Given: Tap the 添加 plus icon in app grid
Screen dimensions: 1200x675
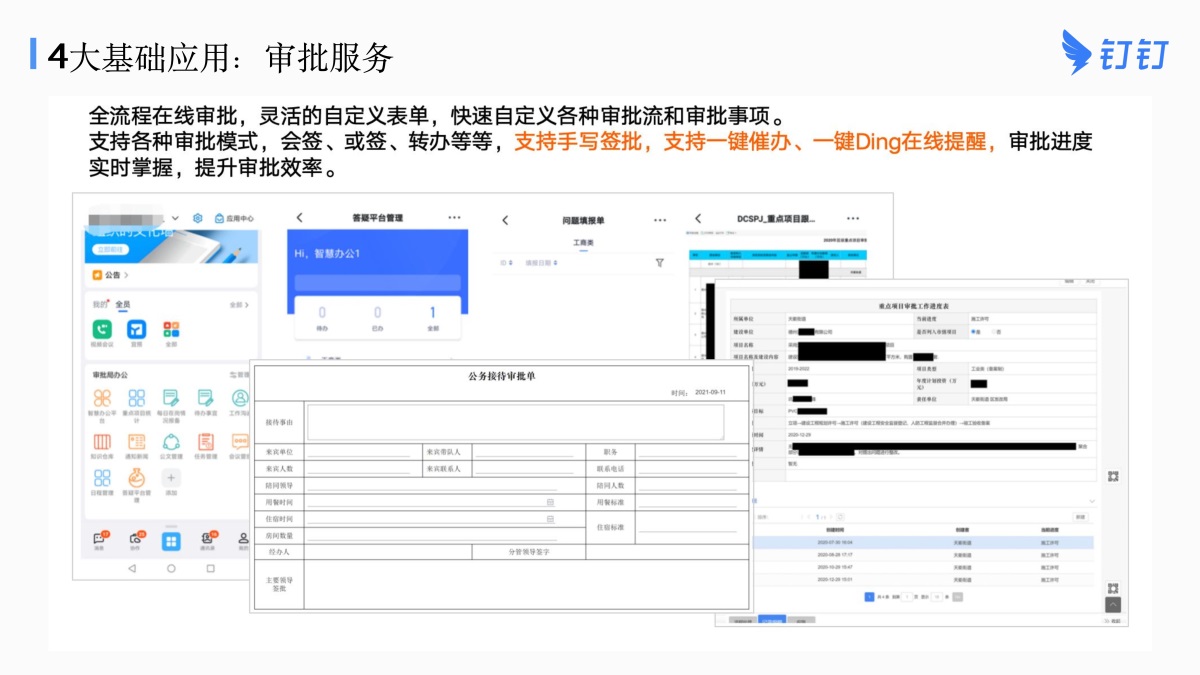Looking at the screenshot, I should click(171, 478).
